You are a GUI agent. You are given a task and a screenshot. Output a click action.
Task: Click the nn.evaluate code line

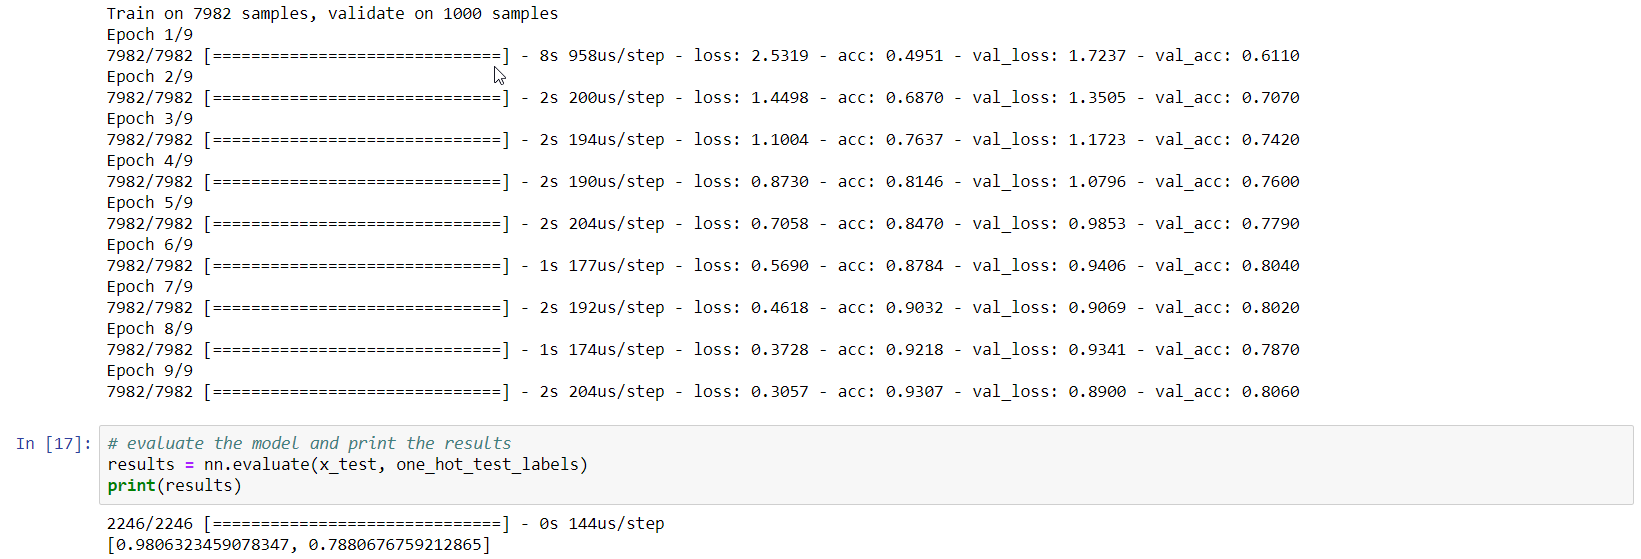347,465
